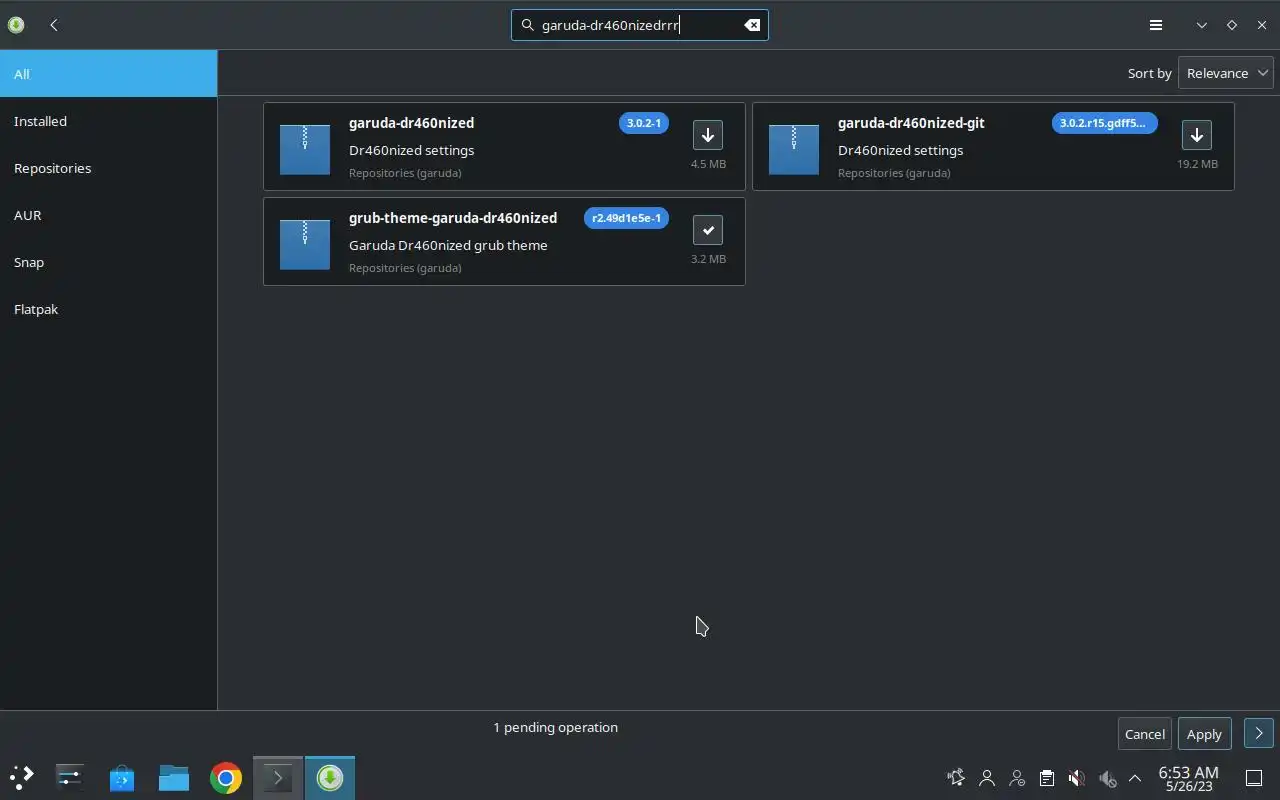
Task: Click garuda-dr460nized-git package title
Action: 911,123
